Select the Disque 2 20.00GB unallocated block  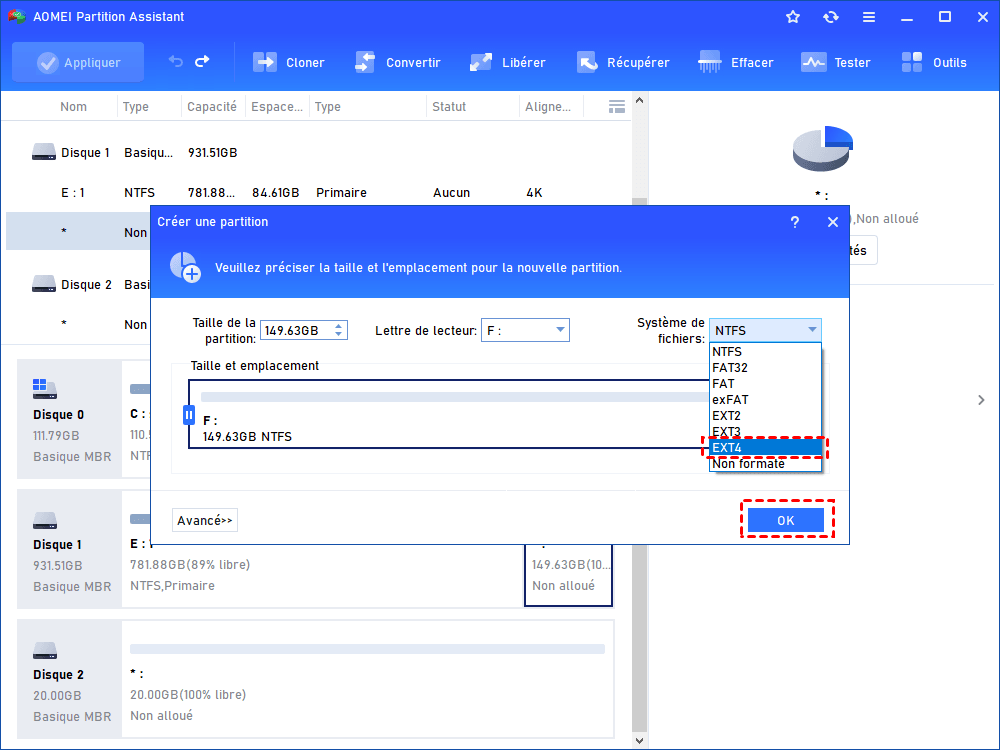pyautogui.click(x=367, y=679)
